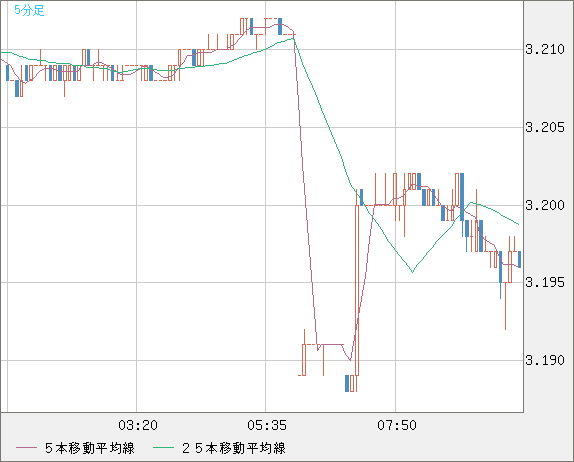Click the 03:20 time axis label
This screenshot has height=462, width=574.
click(138, 425)
